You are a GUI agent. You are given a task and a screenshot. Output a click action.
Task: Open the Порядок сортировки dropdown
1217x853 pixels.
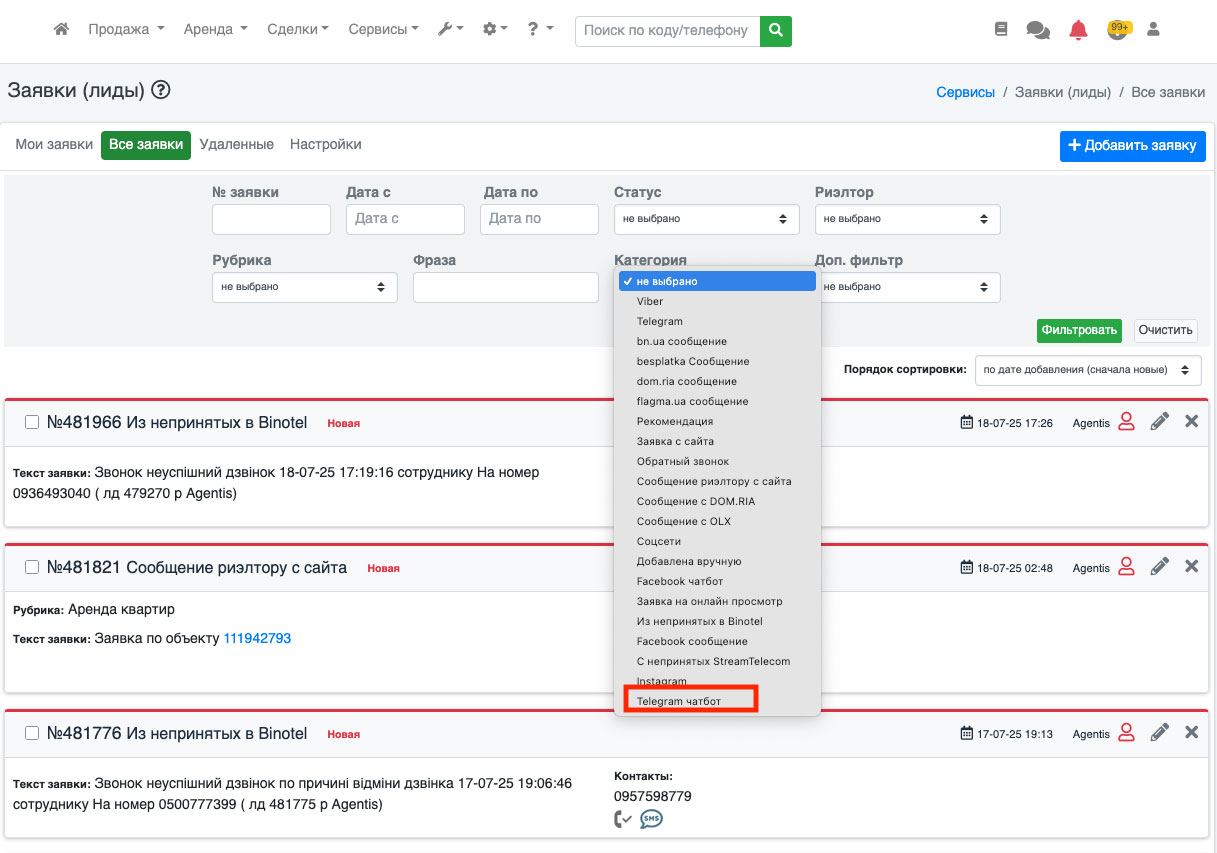point(1088,370)
